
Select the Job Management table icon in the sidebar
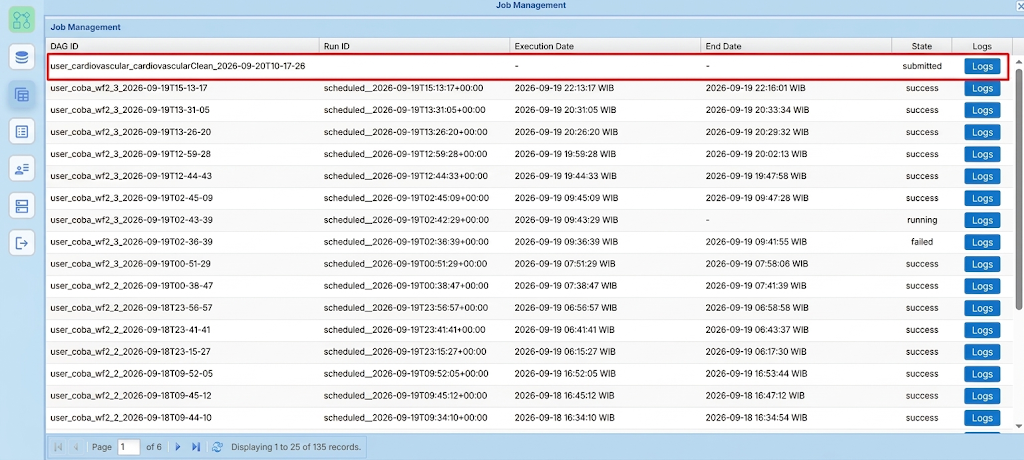pos(22,95)
